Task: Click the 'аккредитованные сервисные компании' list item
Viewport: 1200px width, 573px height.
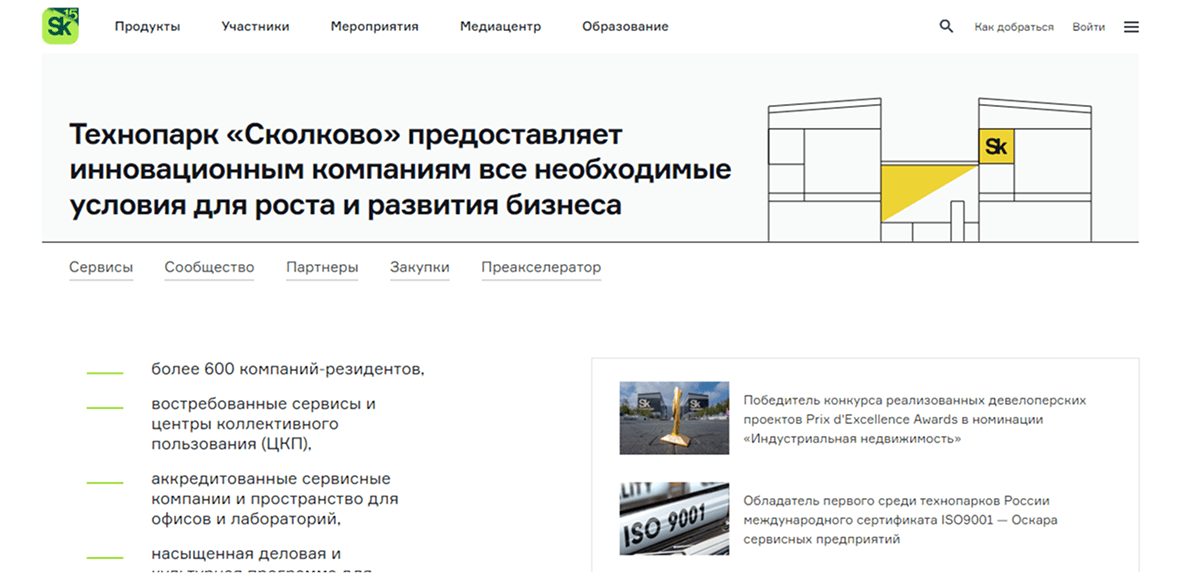Action: tap(275, 499)
